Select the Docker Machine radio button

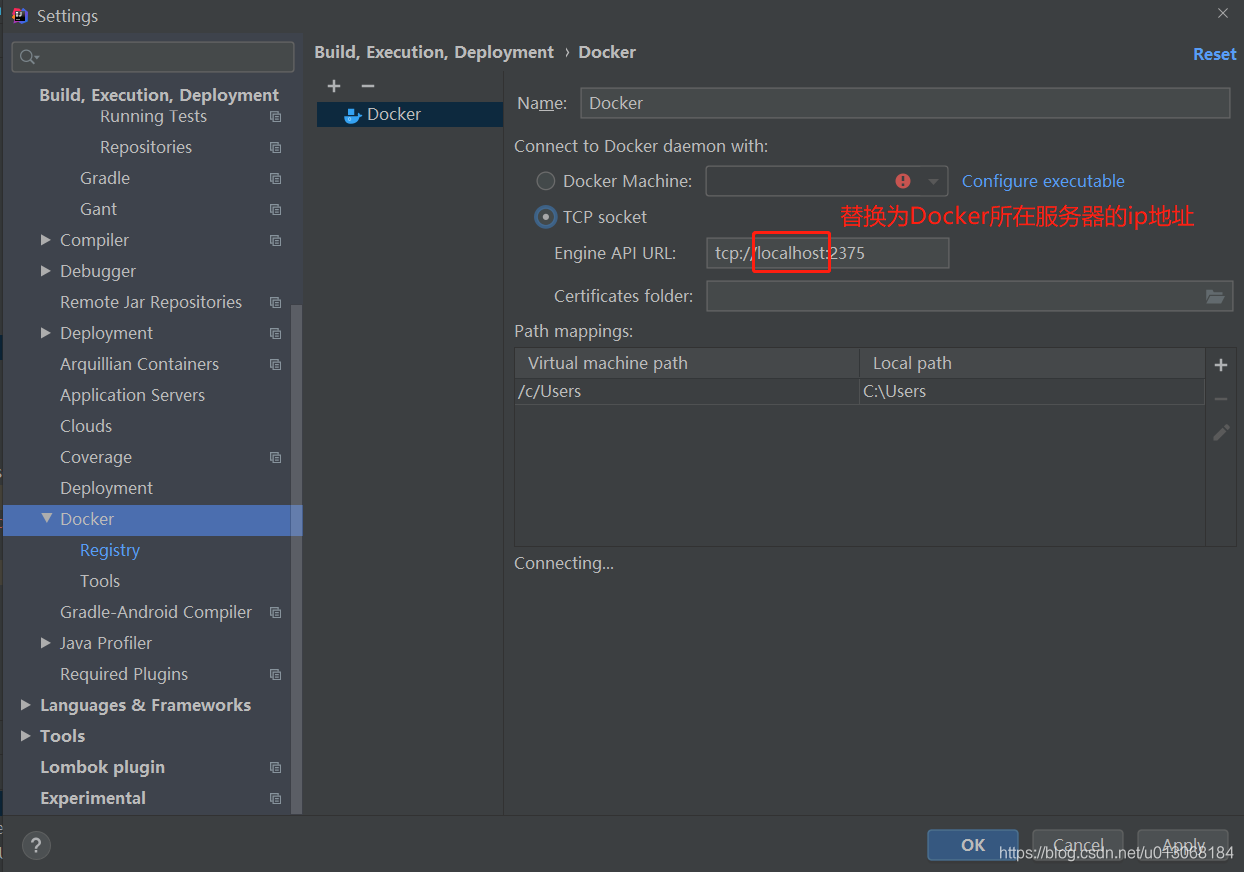(x=545, y=181)
